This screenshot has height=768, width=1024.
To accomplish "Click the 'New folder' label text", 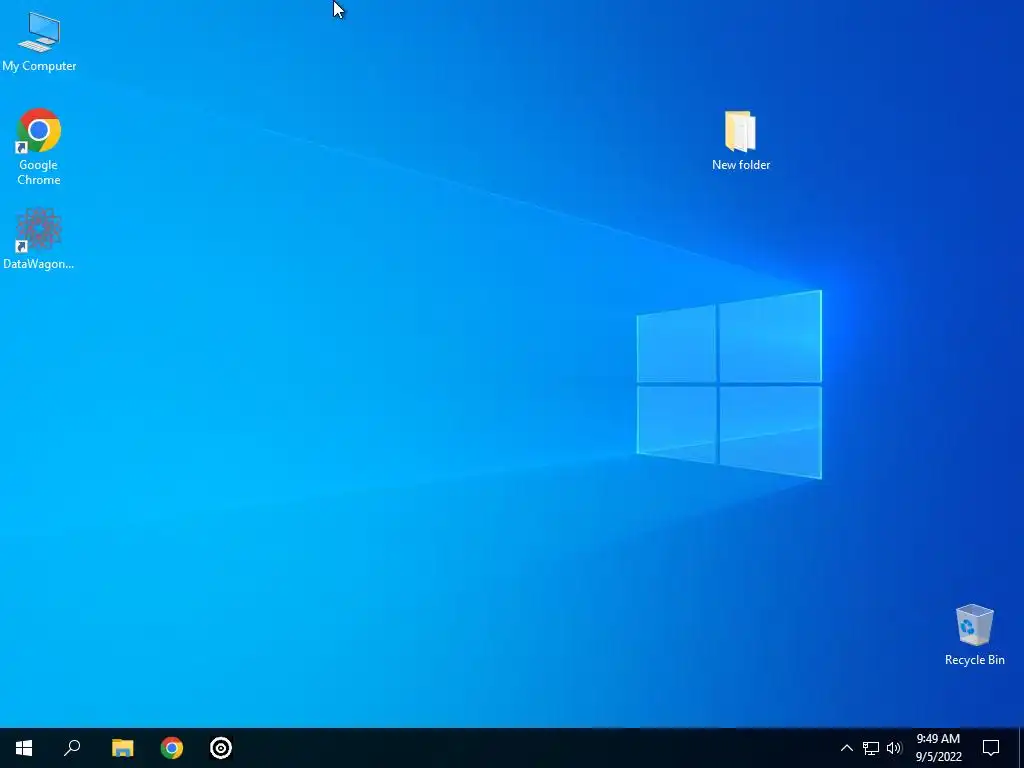I will click(x=741, y=165).
